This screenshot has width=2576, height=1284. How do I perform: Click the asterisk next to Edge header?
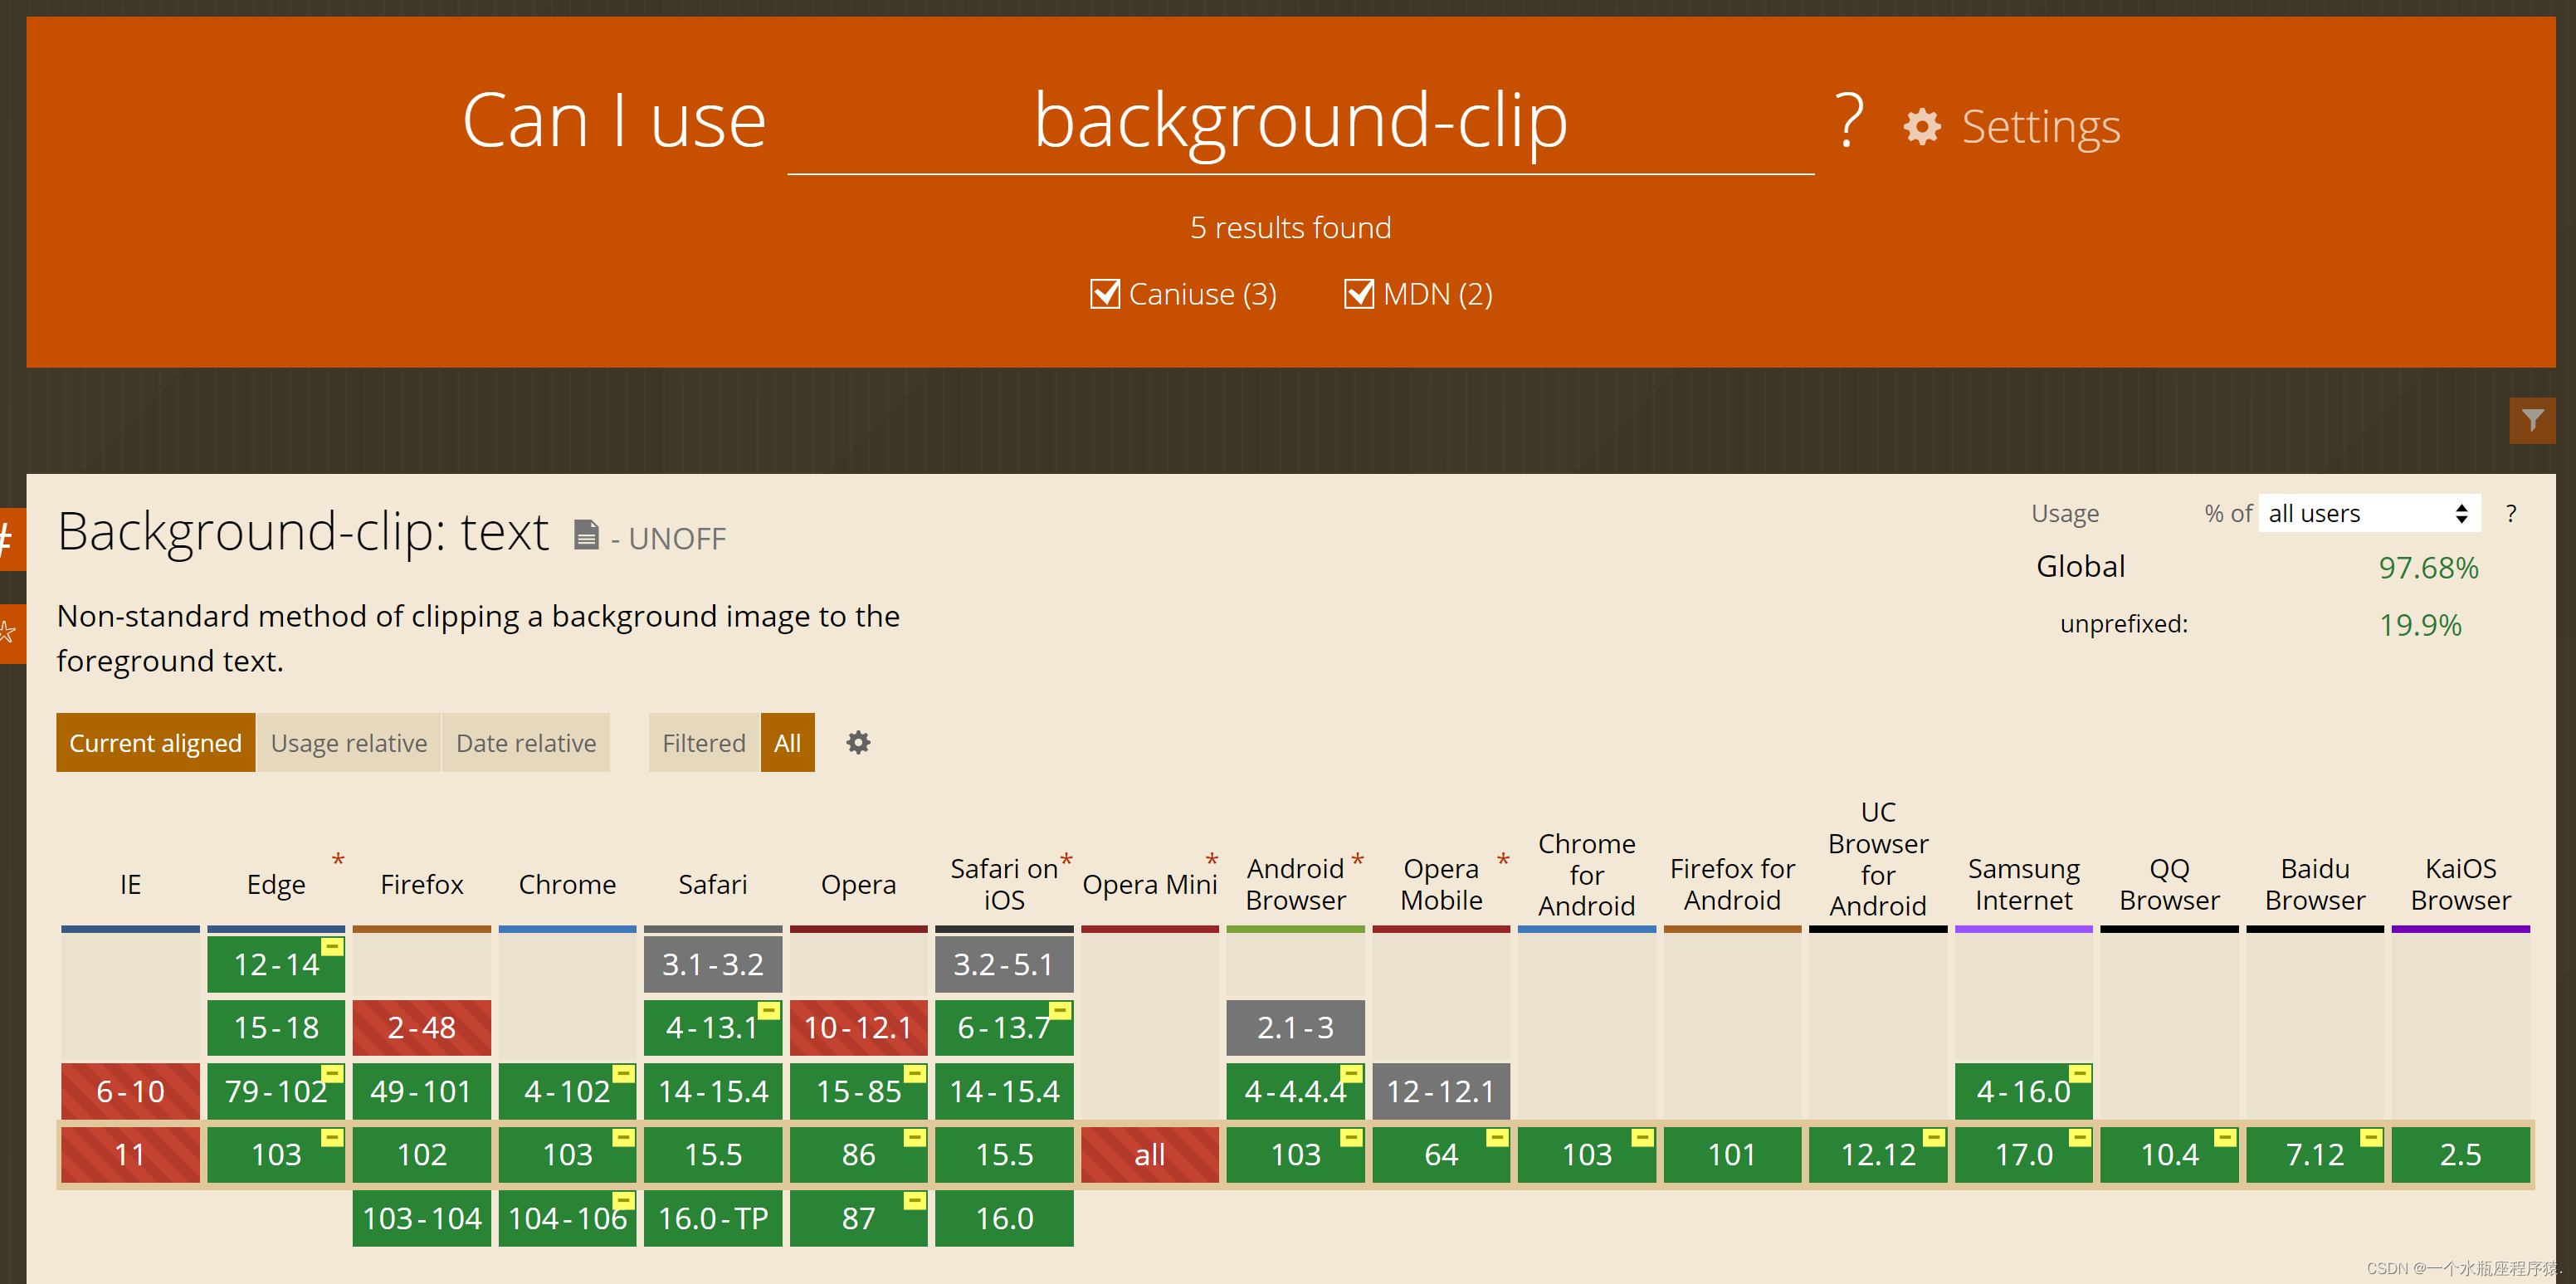338,860
